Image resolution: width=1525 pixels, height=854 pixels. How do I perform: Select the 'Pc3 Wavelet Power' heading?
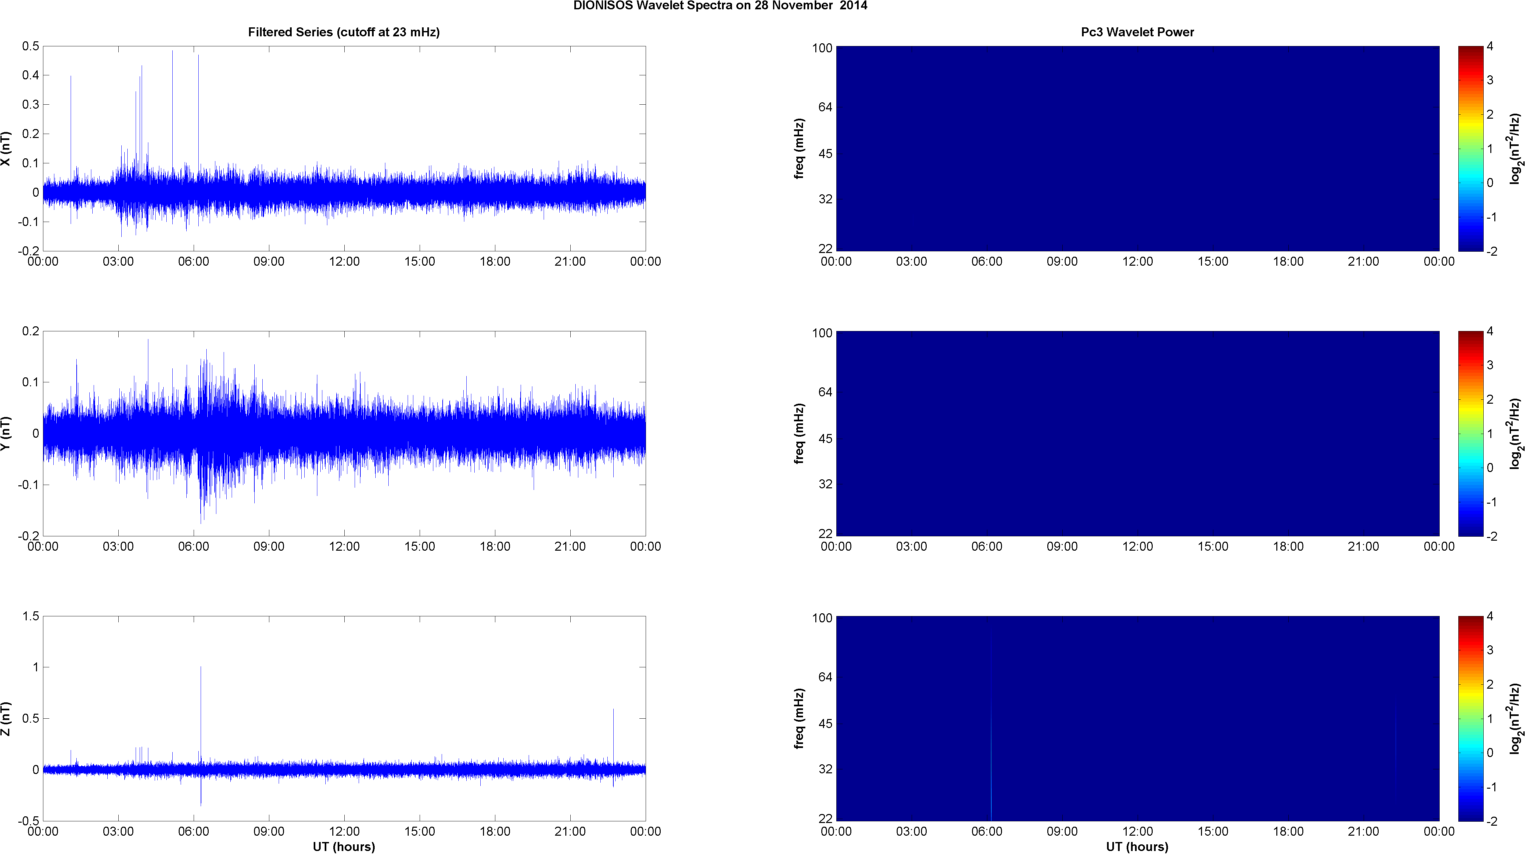[x=1137, y=32]
